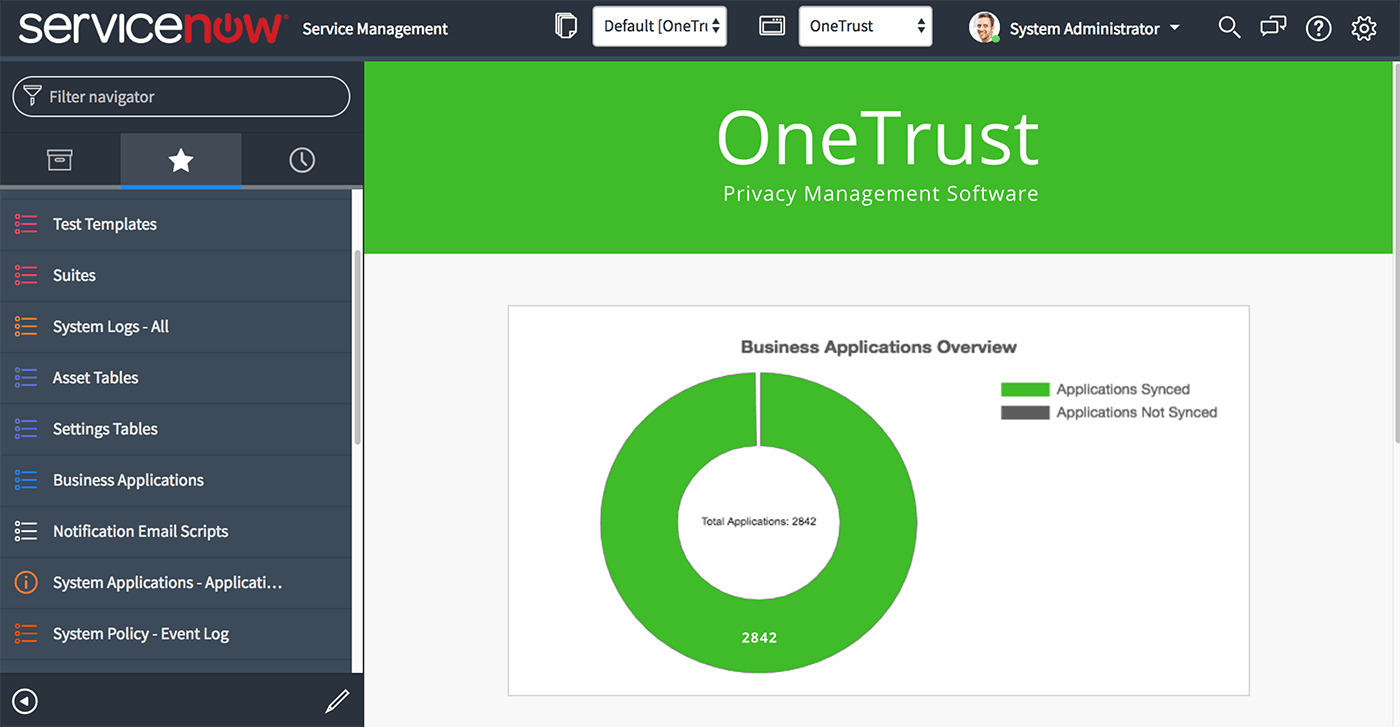The height and width of the screenshot is (727, 1400).
Task: Toggle Applications Not Synced legend swatch
Action: point(1025,413)
